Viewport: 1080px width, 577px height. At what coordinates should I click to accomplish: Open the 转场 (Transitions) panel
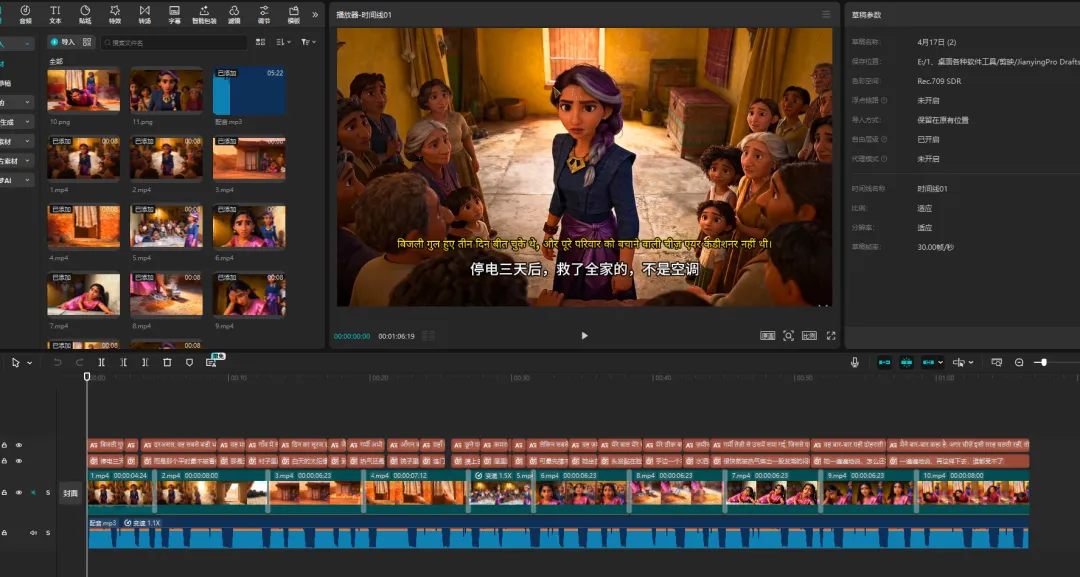tap(145, 13)
